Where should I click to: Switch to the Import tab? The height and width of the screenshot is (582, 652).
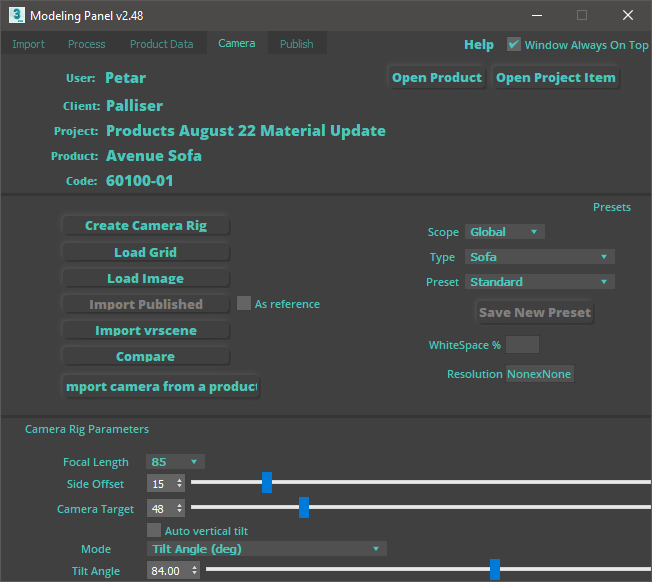pyautogui.click(x=28, y=44)
